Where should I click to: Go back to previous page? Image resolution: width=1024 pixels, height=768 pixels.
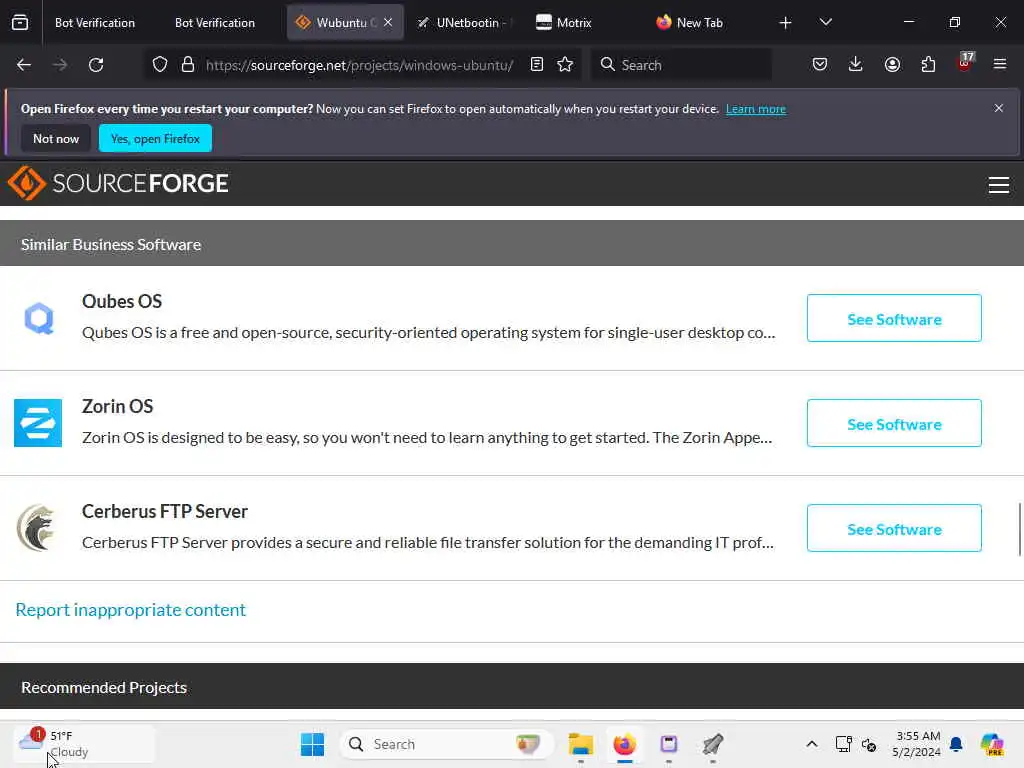[24, 65]
